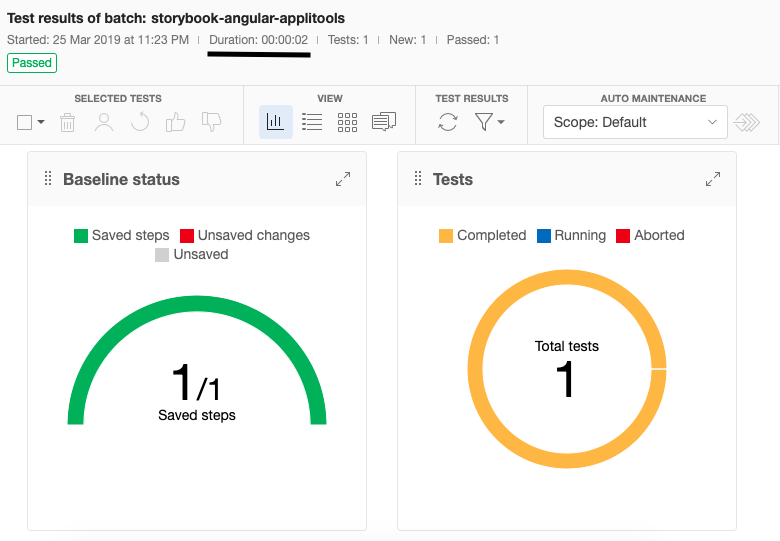Open the Scope: Default dropdown
The image size is (780, 541).
(634, 122)
